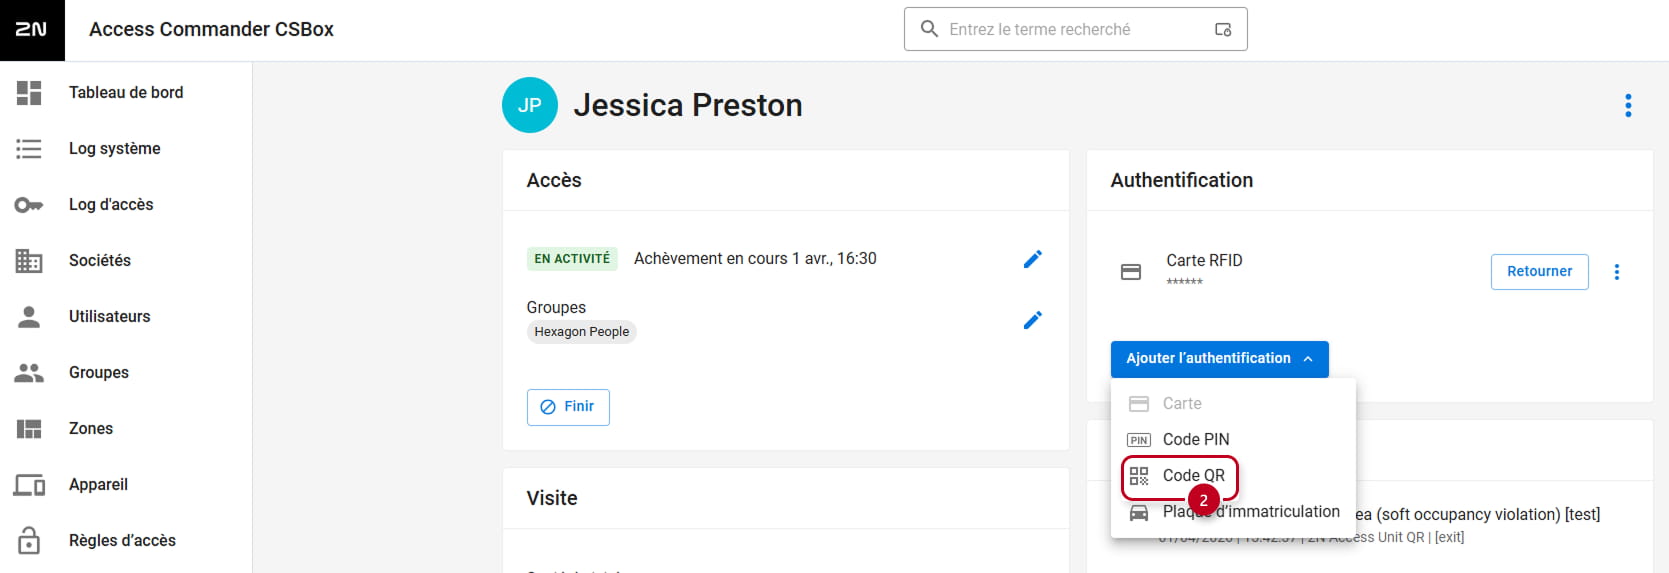This screenshot has width=1669, height=573.
Task: Click the car icon for license plate
Action: pyautogui.click(x=1139, y=513)
